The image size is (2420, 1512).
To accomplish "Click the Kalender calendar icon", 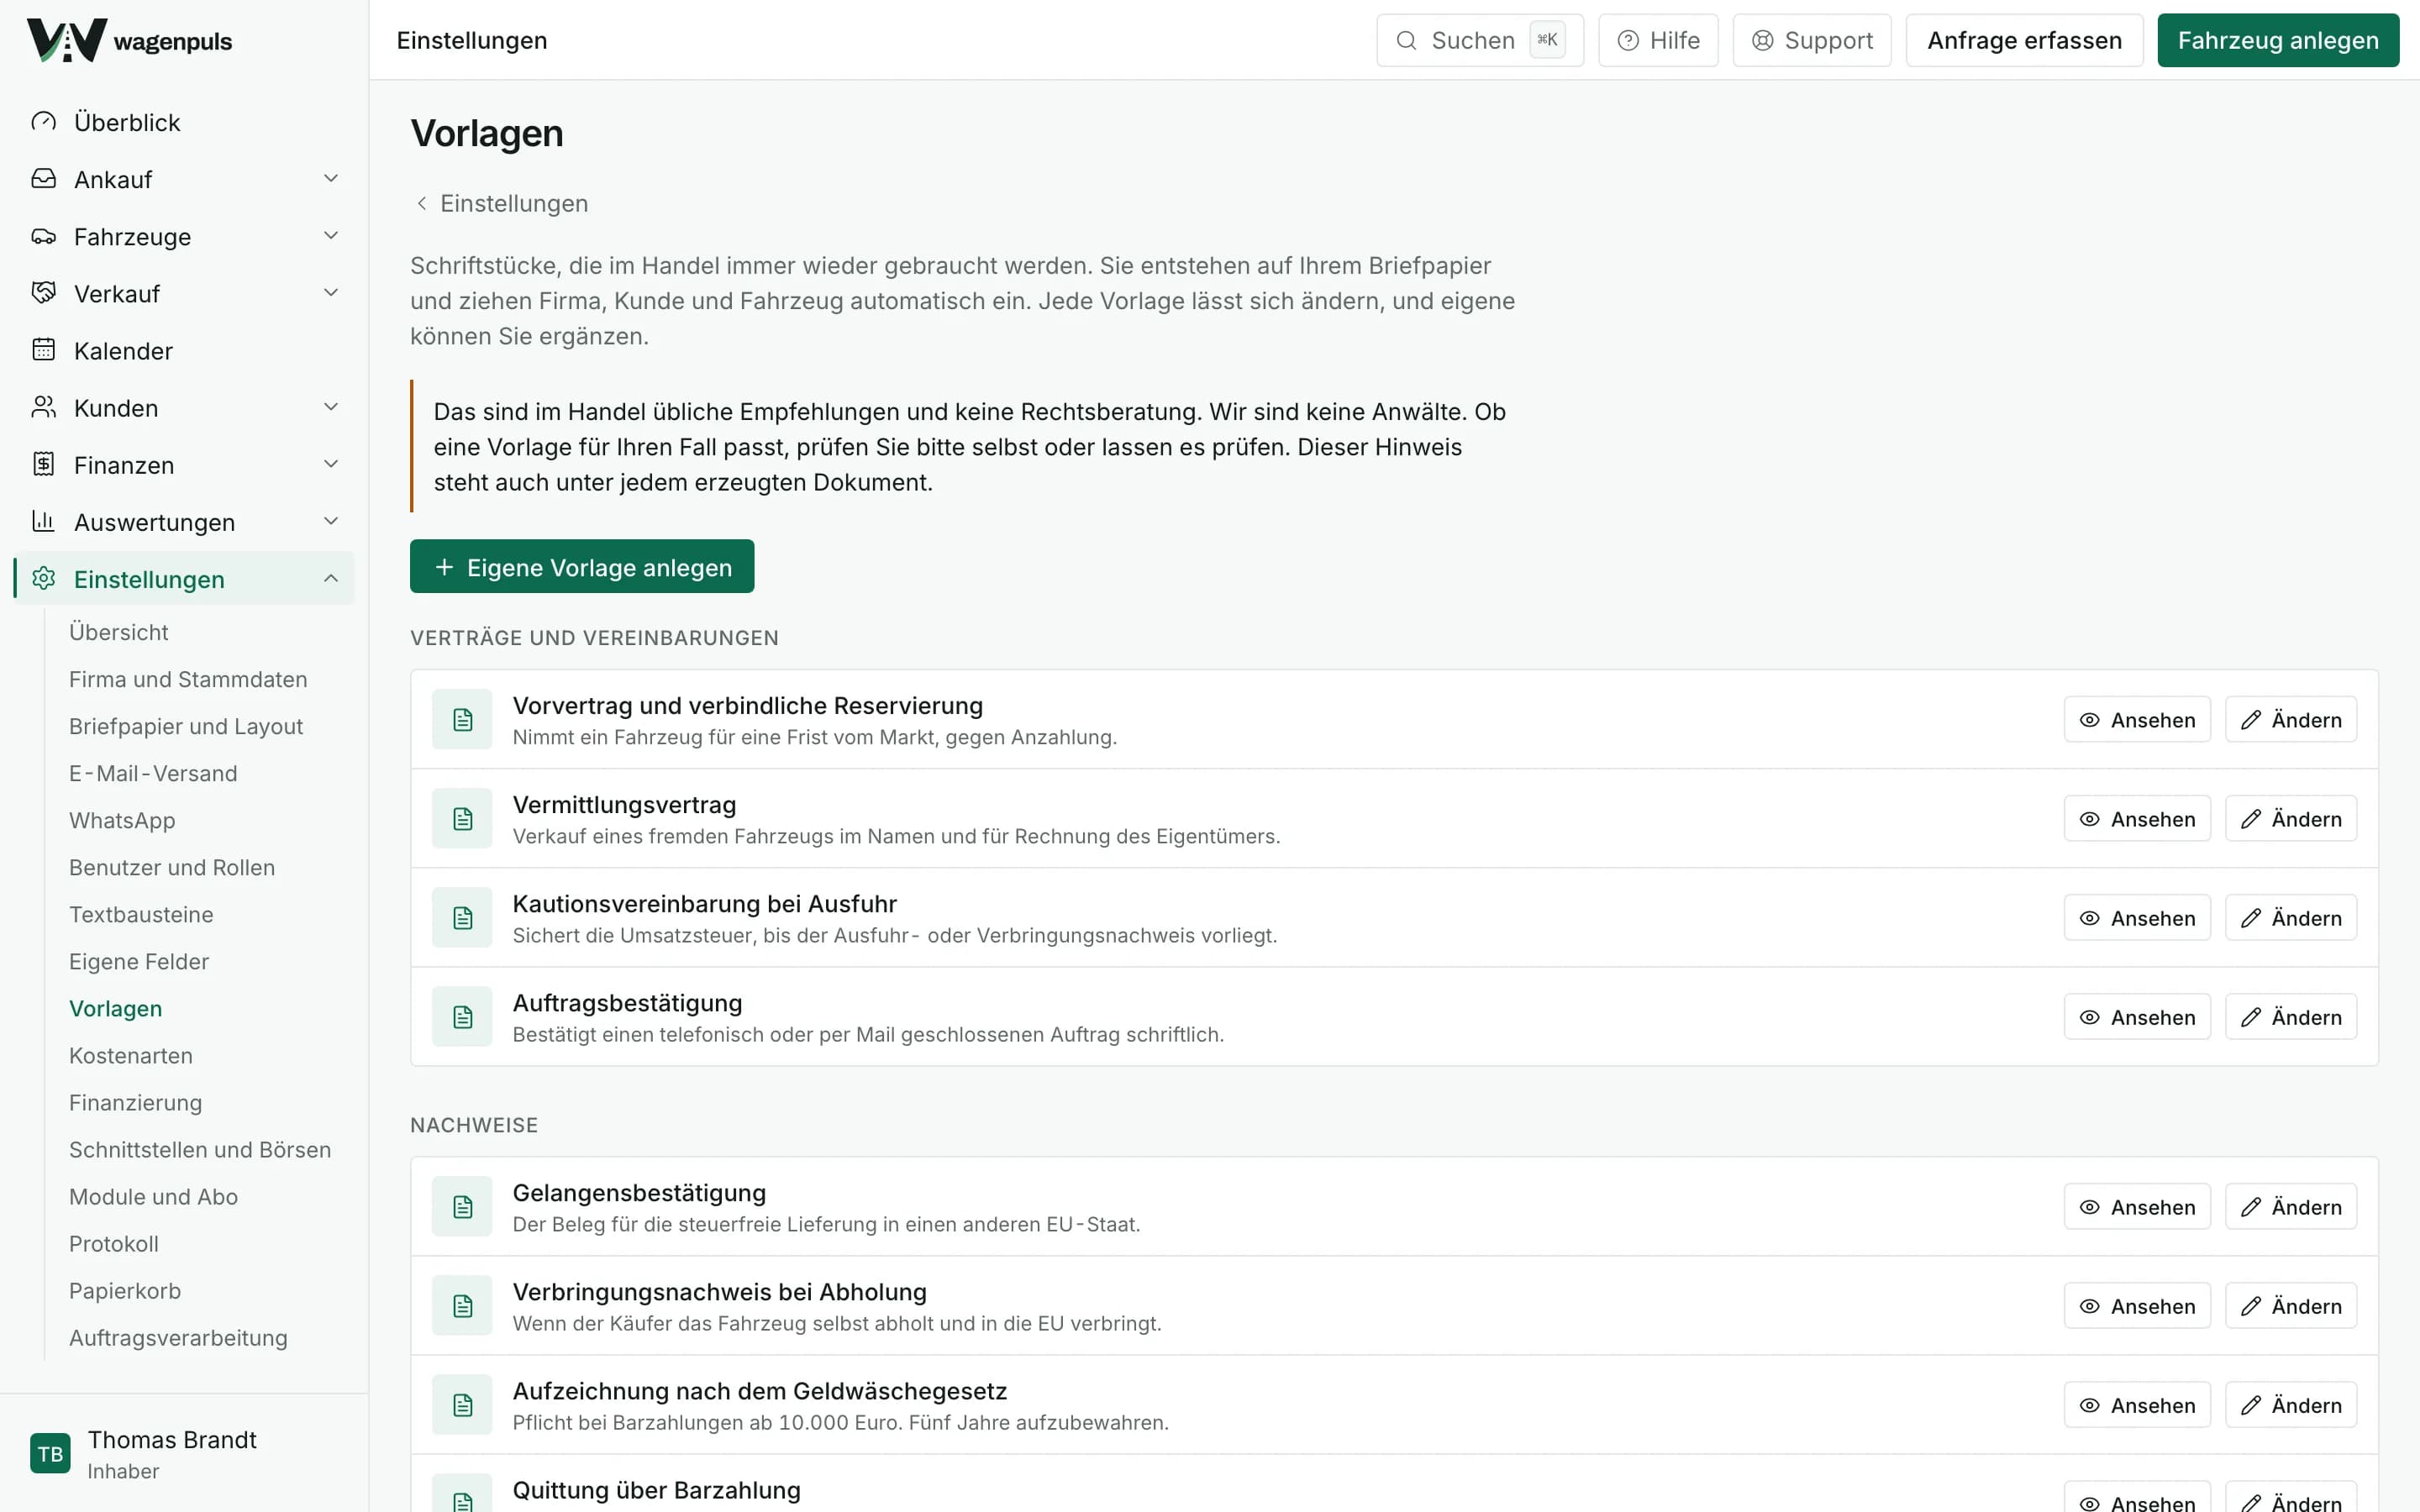I will tap(44, 350).
